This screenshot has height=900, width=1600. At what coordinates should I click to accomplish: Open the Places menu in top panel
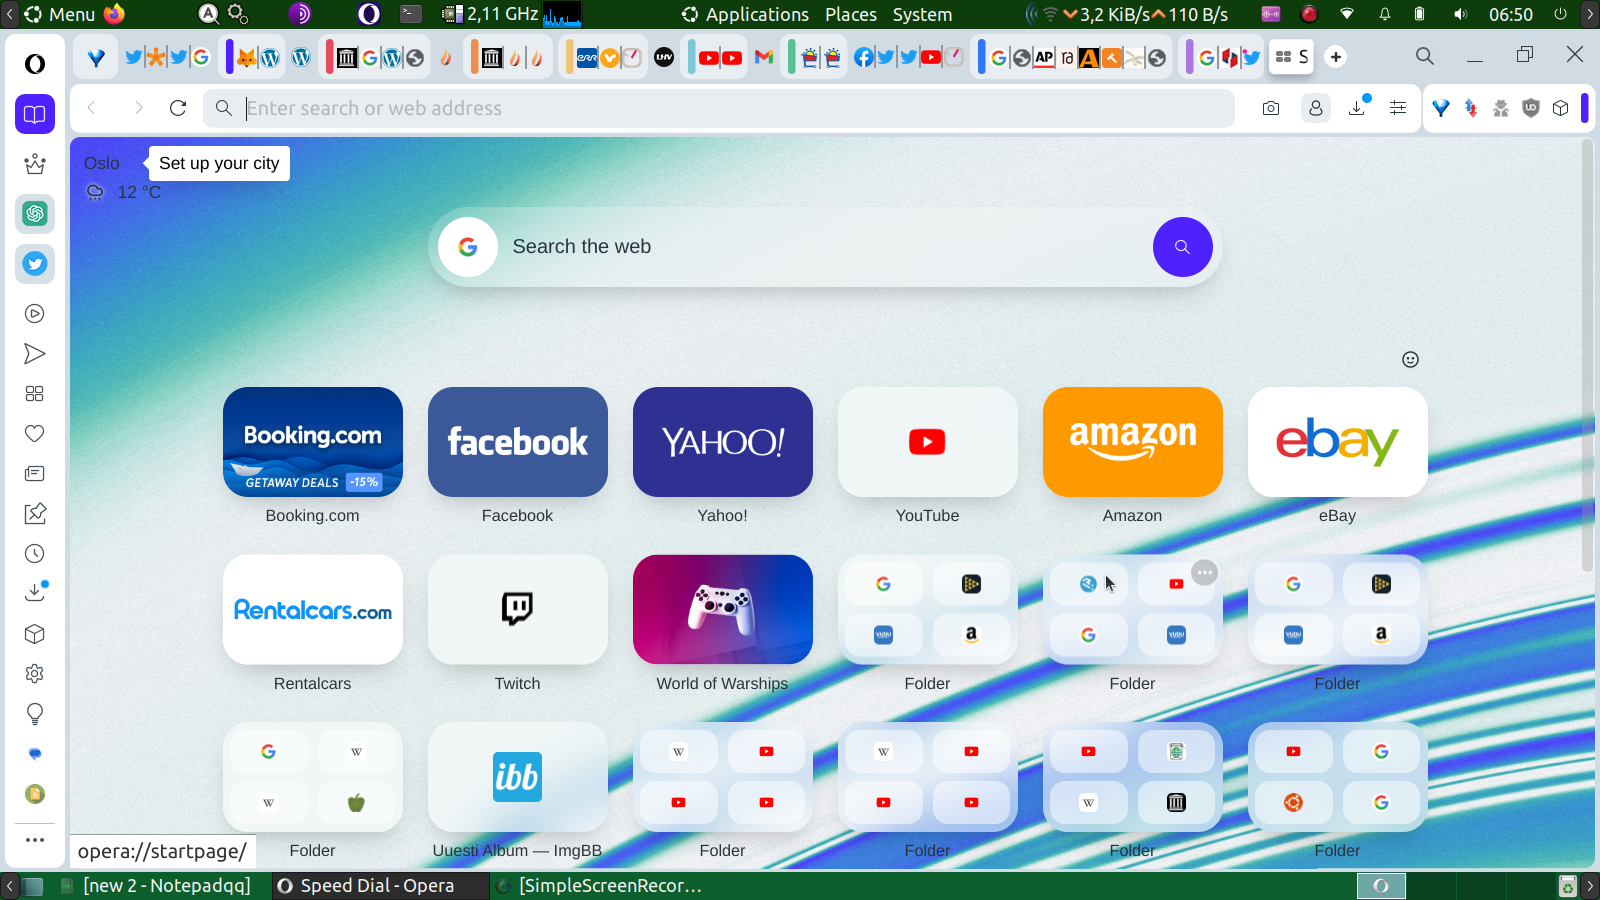click(x=851, y=15)
